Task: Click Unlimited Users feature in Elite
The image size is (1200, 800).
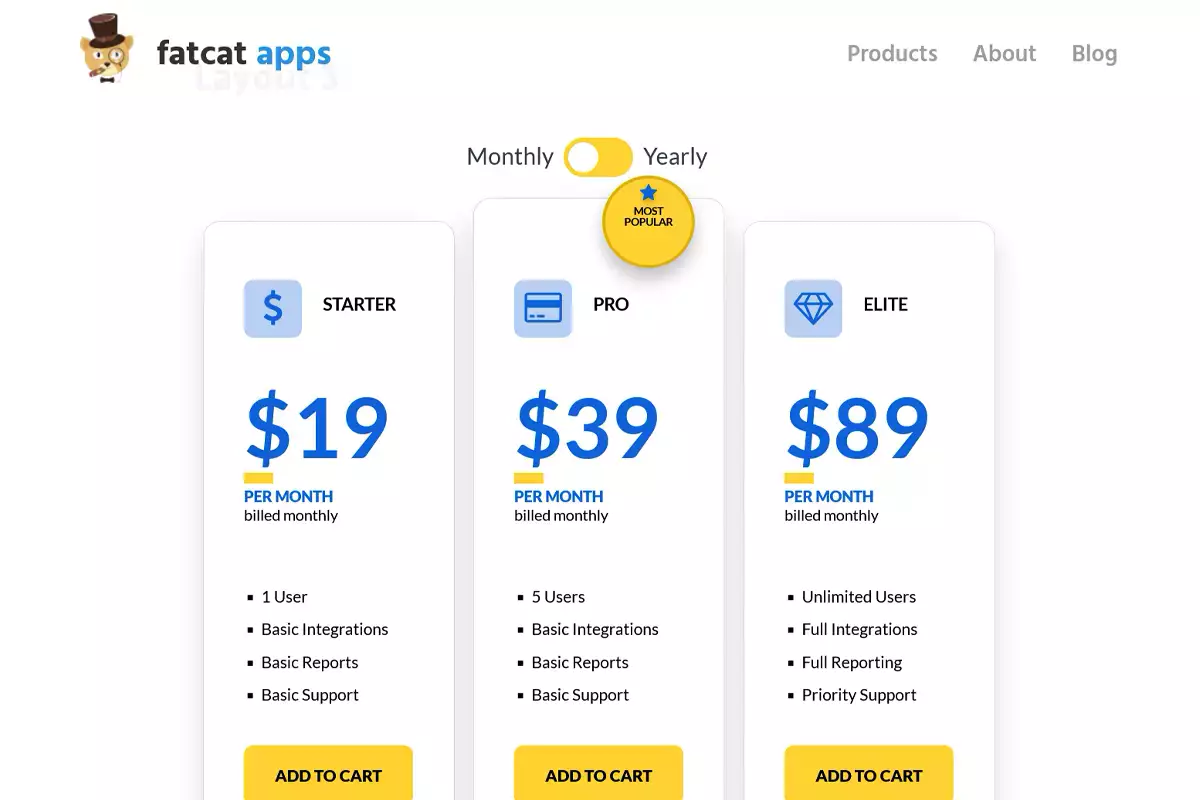Action: tap(858, 597)
